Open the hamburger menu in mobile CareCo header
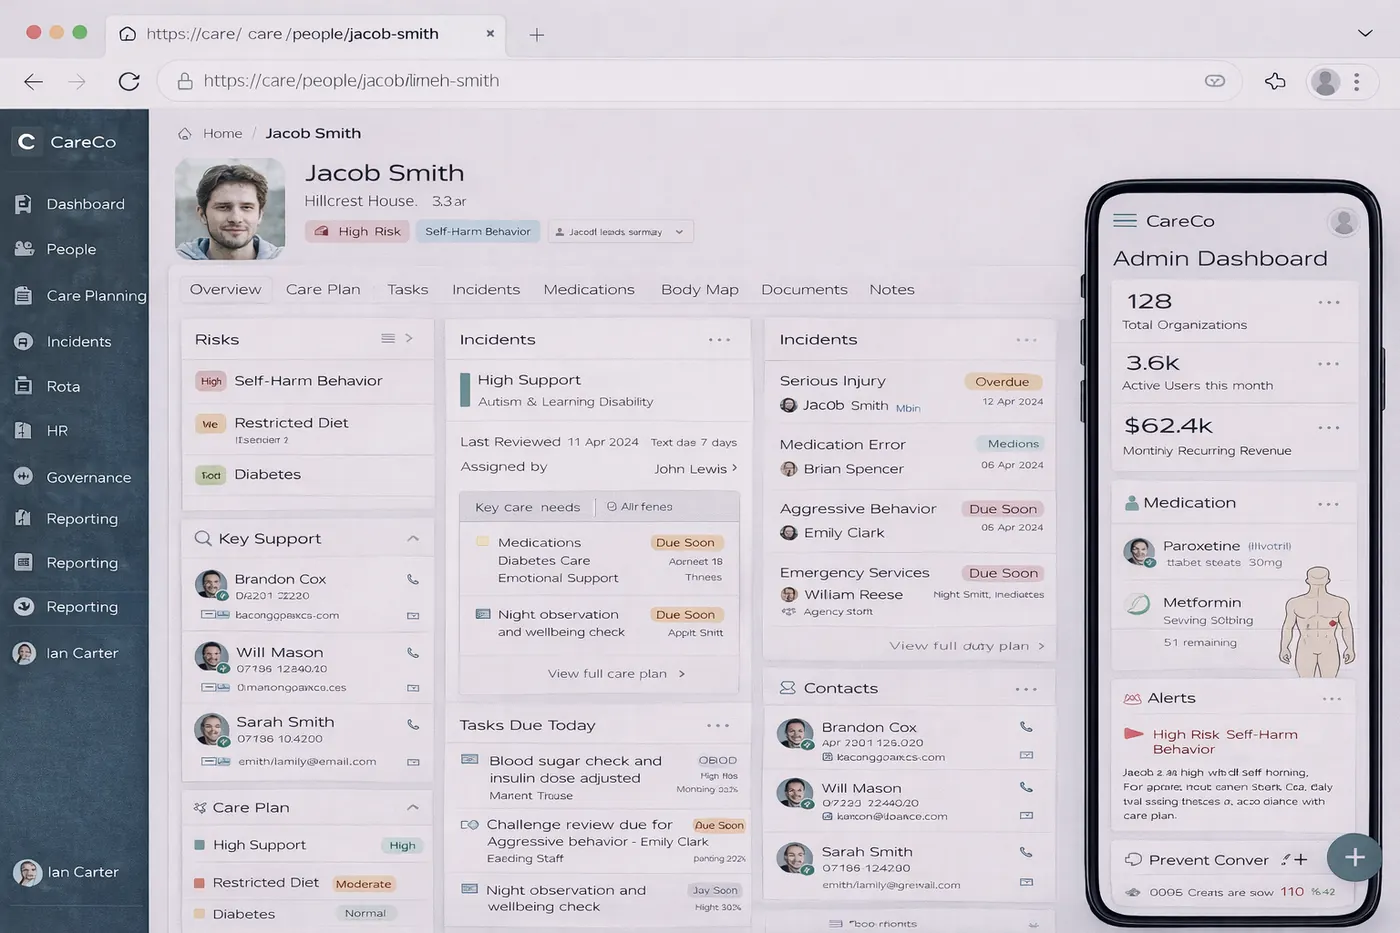 (x=1125, y=221)
